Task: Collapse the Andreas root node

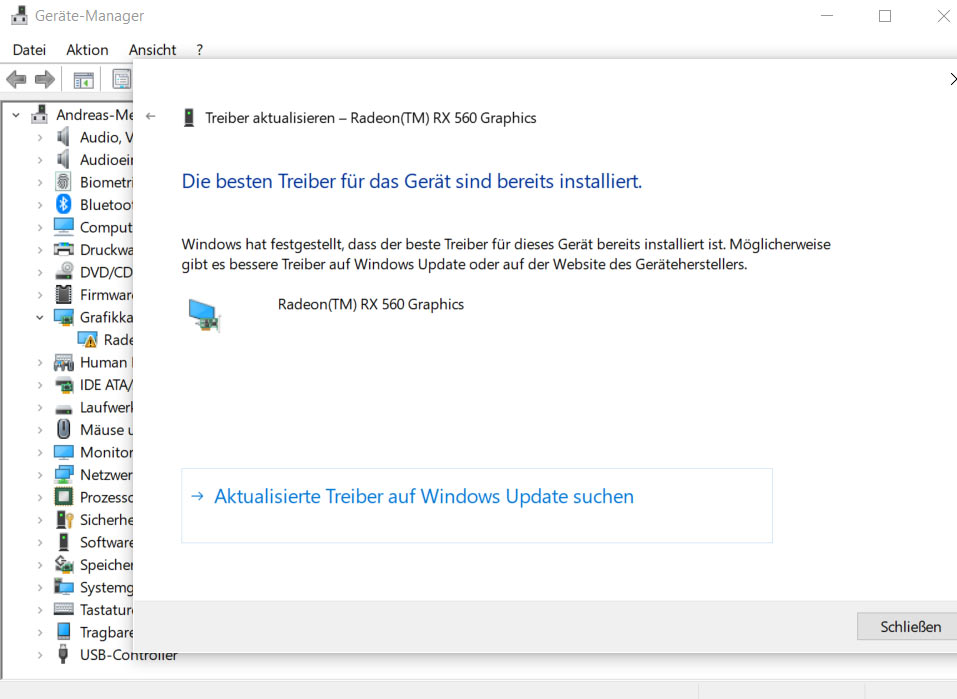Action: point(16,115)
